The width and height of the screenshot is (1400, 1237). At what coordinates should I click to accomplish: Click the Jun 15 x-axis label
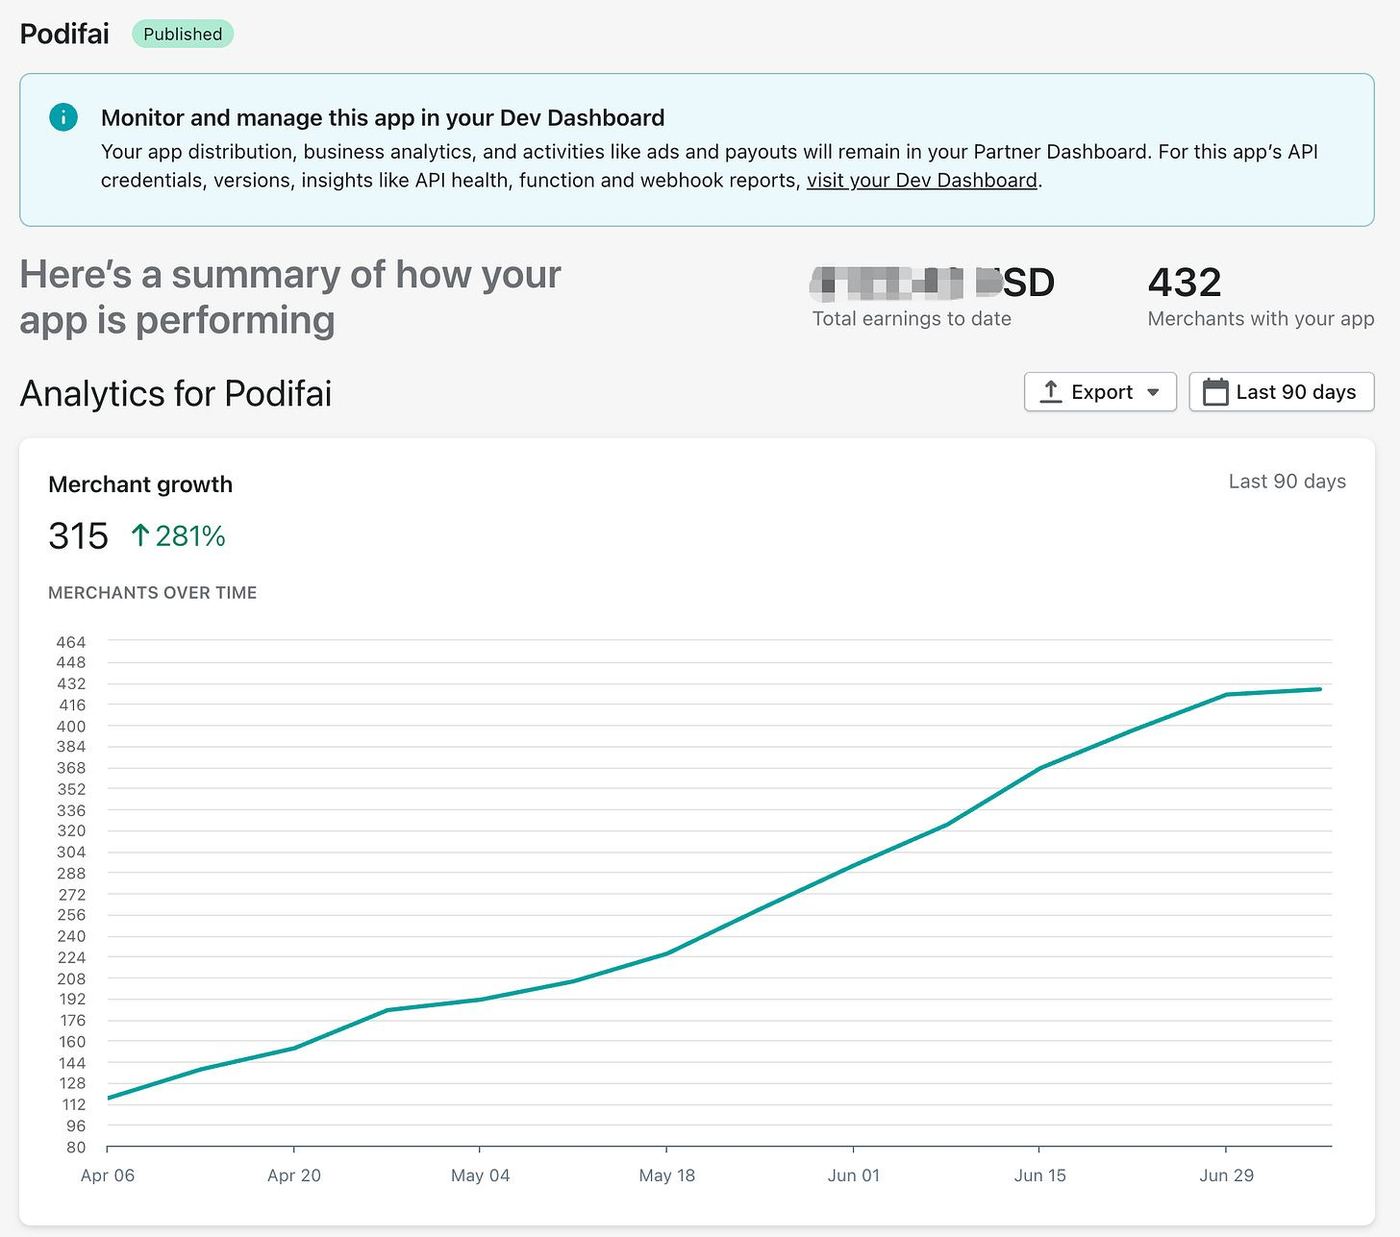click(1040, 1175)
